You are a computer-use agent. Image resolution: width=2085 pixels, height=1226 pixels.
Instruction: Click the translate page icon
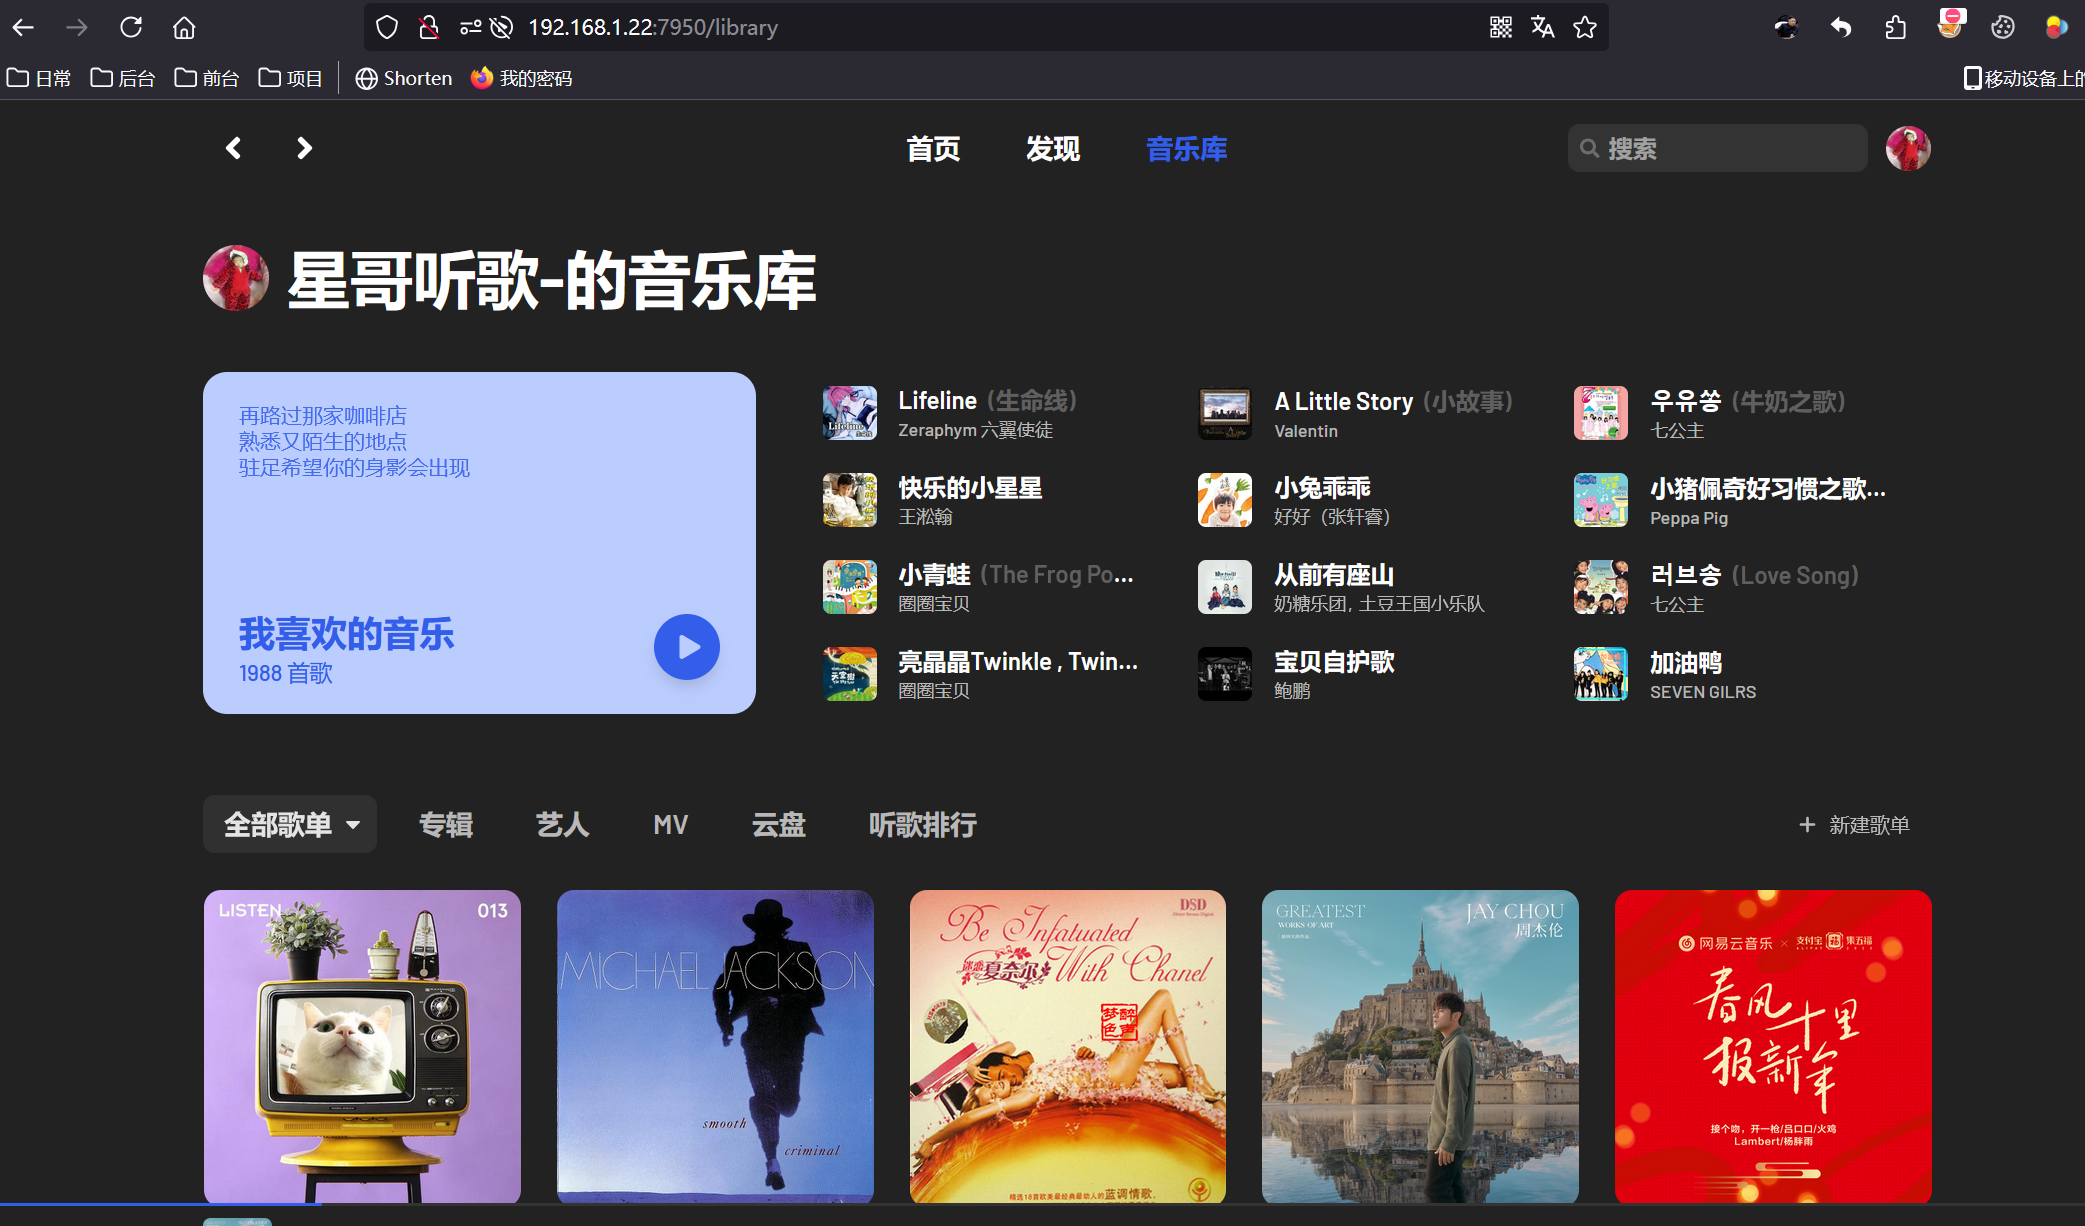click(x=1542, y=27)
